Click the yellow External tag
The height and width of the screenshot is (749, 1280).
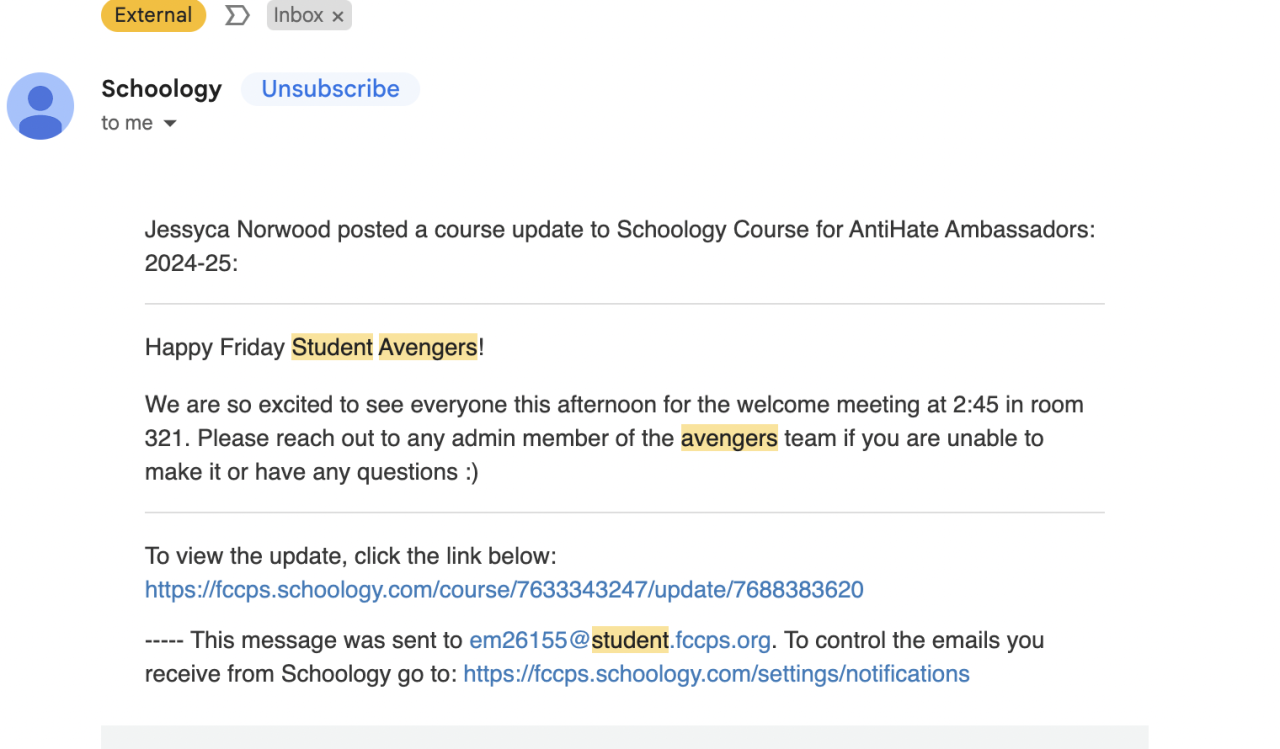click(x=153, y=16)
